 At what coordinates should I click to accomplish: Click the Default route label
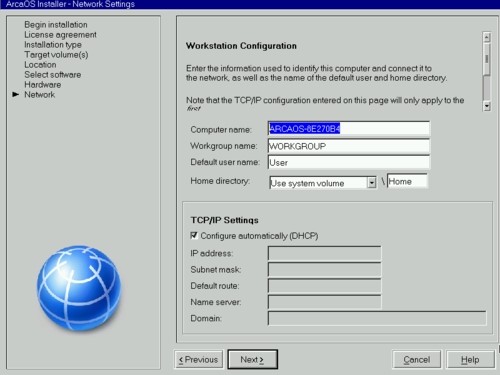[215, 286]
